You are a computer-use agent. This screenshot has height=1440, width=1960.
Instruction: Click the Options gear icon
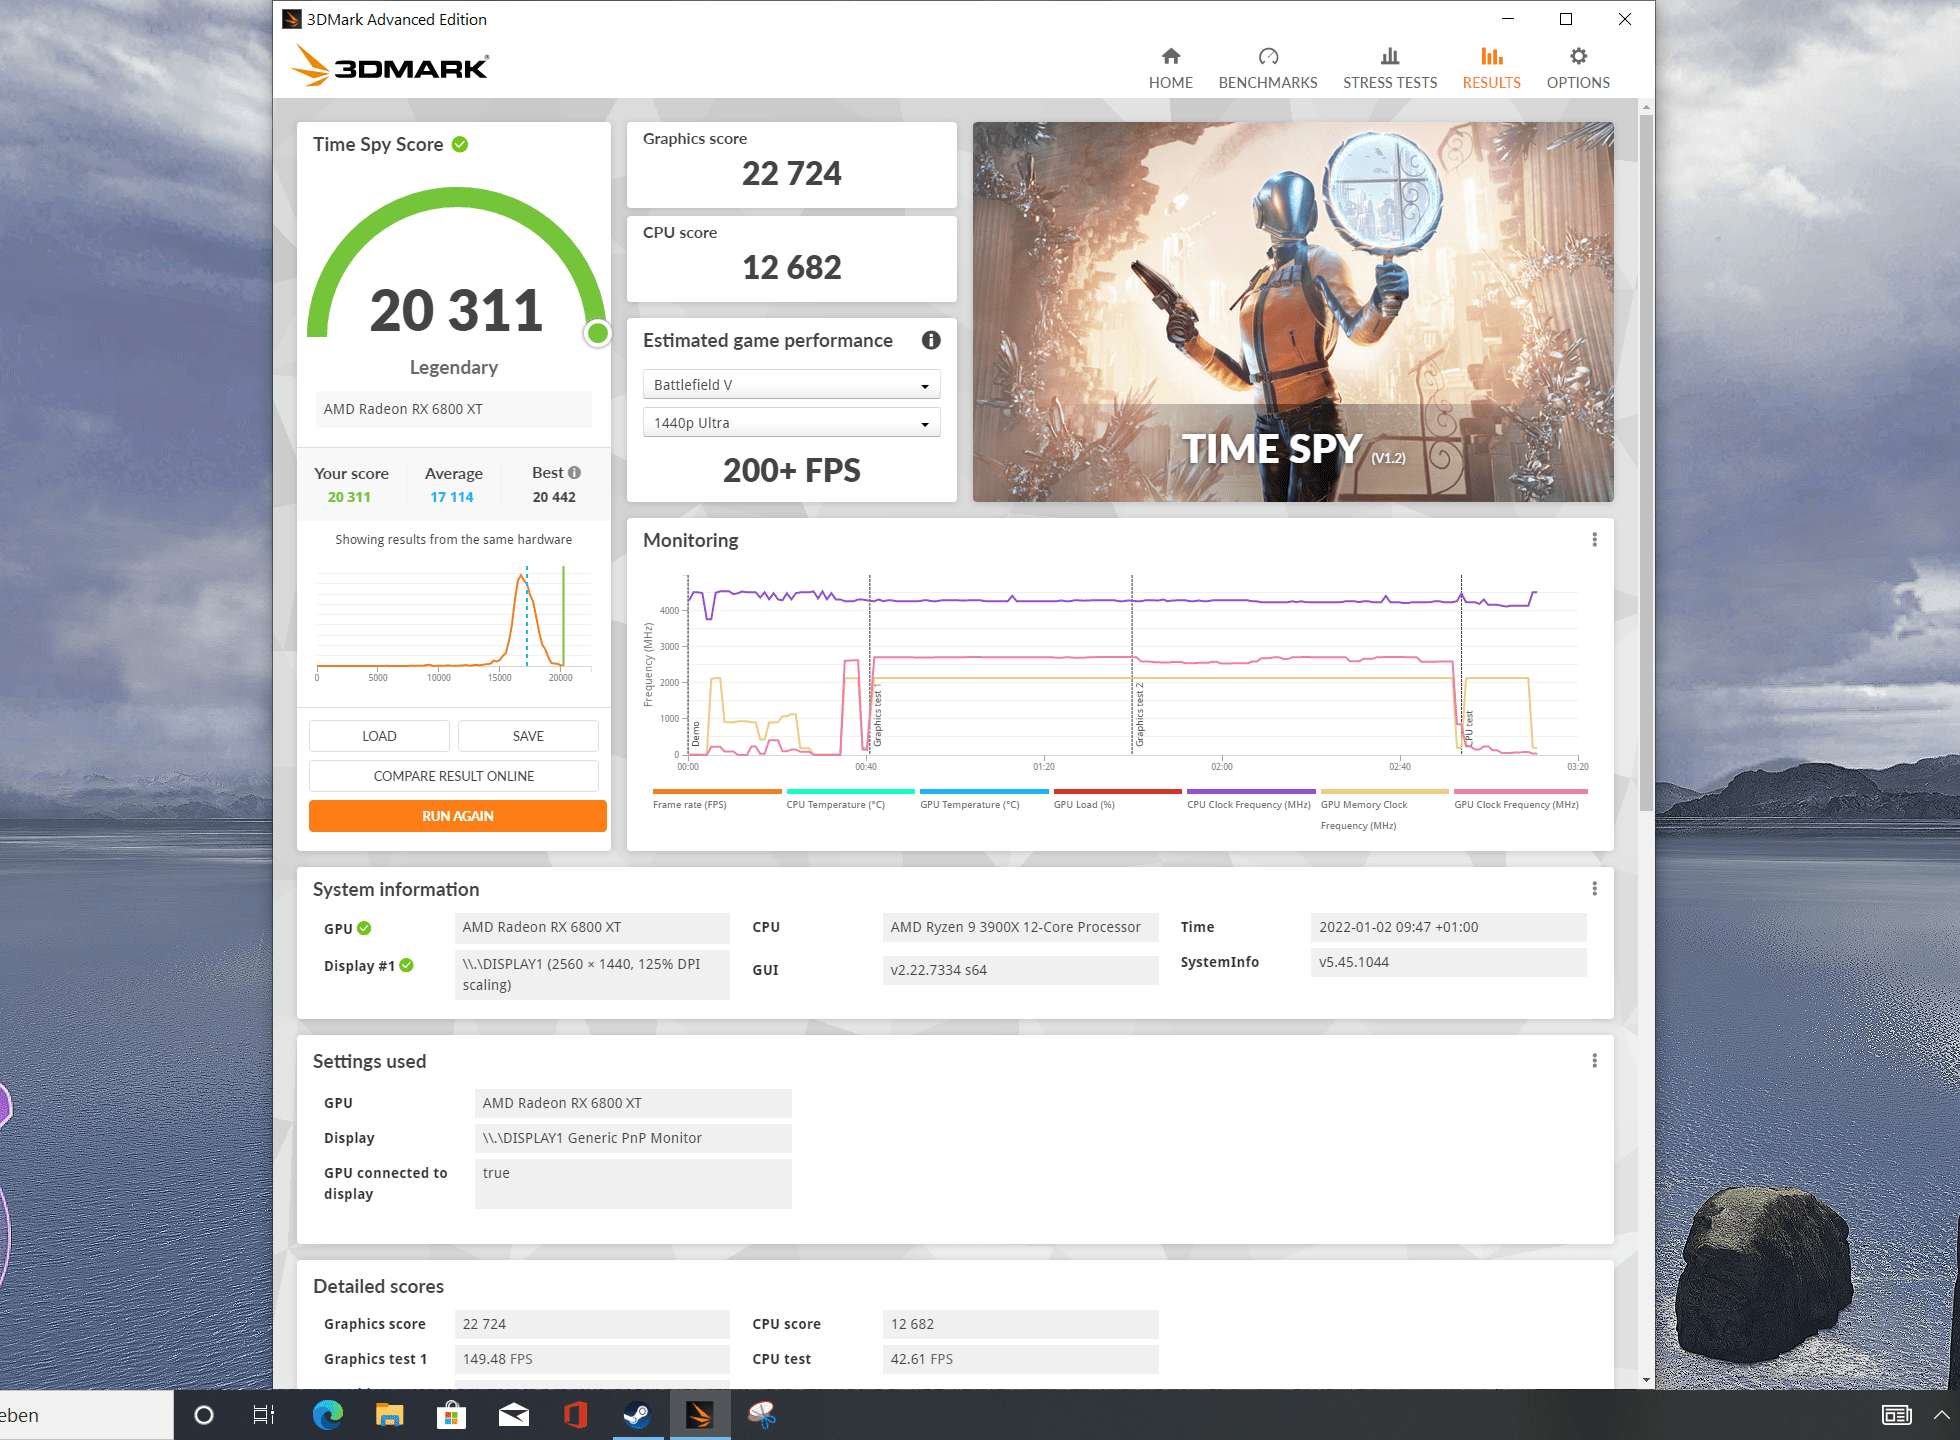tap(1577, 57)
